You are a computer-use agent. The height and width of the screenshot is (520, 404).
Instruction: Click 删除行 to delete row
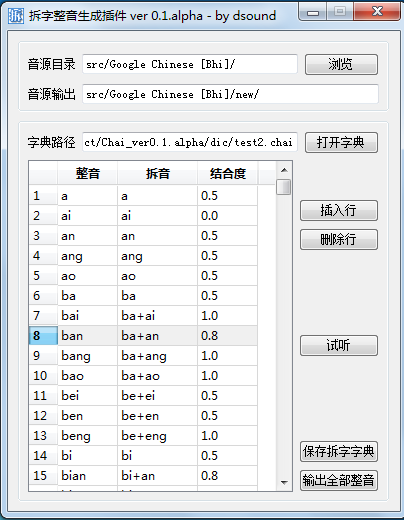click(x=339, y=239)
